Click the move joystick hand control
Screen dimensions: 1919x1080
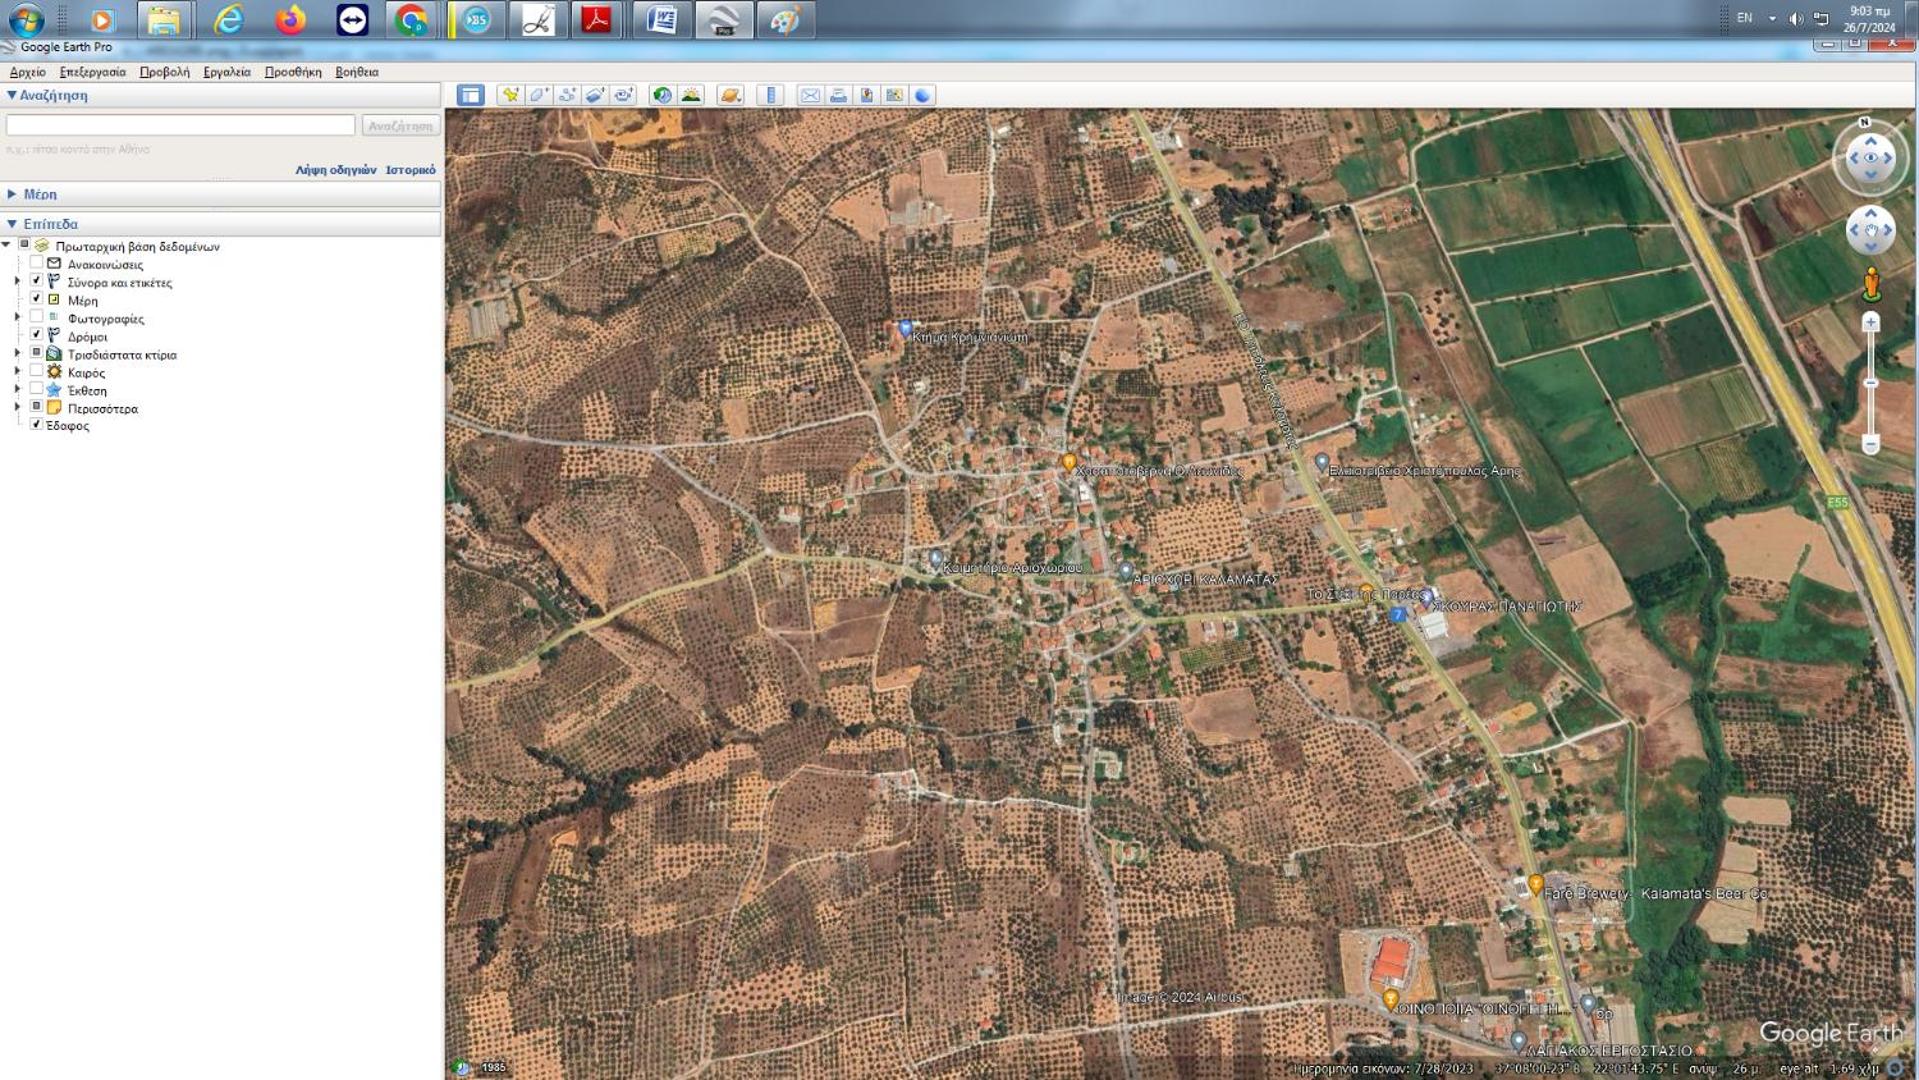coord(1870,230)
